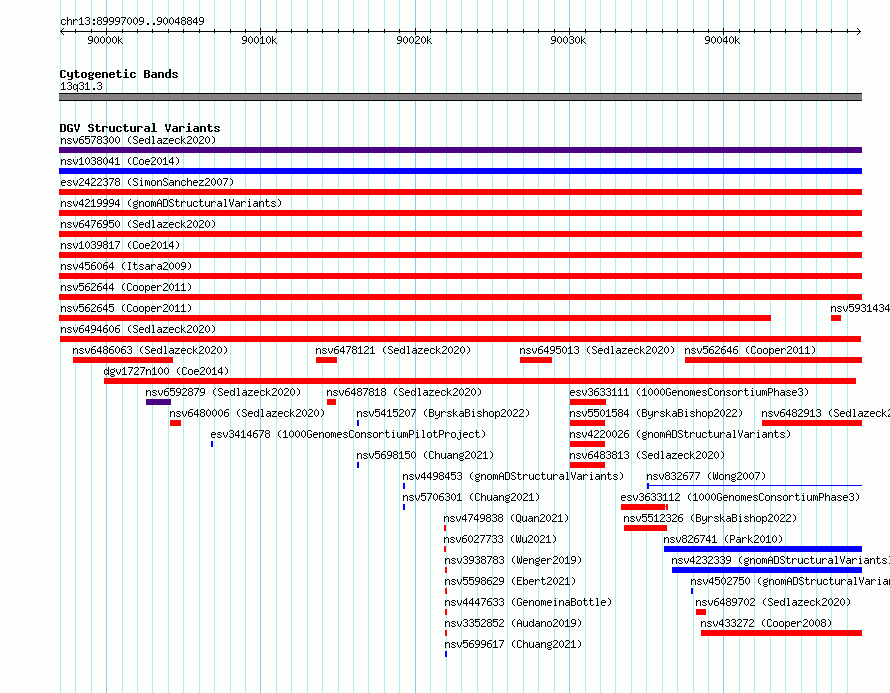Open the nsv6027733 (Wu2021) label
The image size is (890, 693).
(x=500, y=539)
